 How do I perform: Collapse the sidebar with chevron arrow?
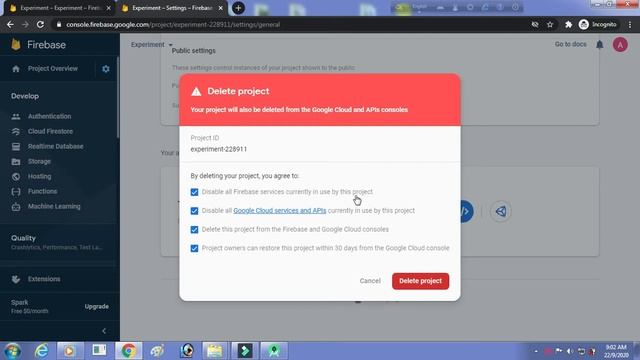[104, 331]
